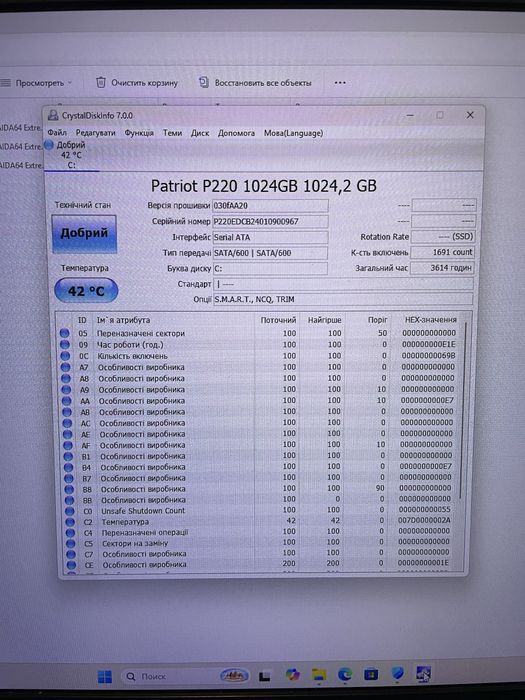The height and width of the screenshot is (700, 525).
Task: Click status circle of the C2 Температура row
Action: click(x=70, y=522)
